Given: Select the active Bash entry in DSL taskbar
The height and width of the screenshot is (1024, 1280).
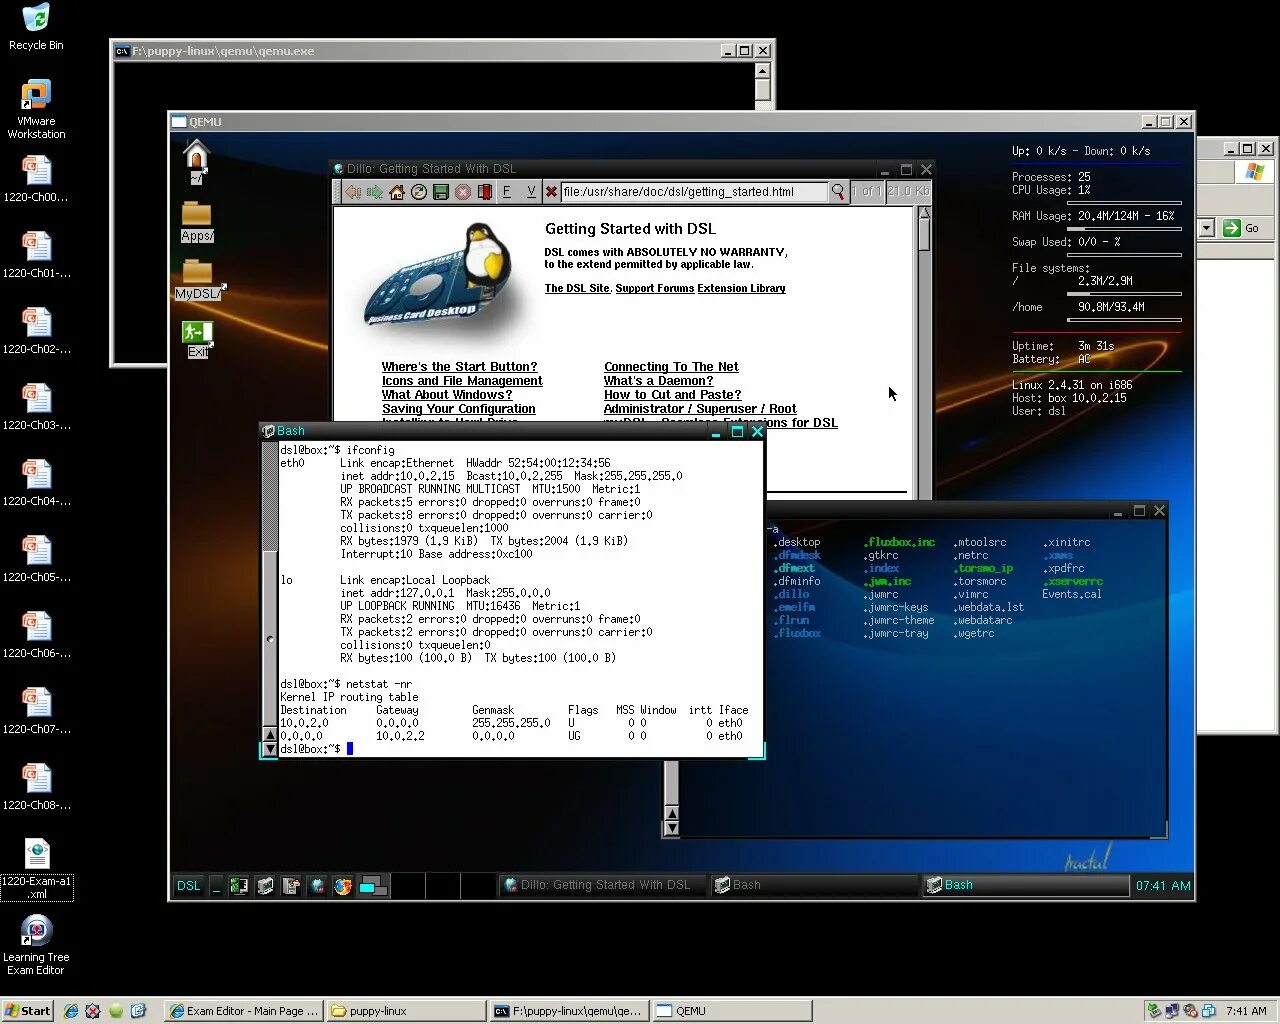Looking at the screenshot, I should pos(1025,885).
